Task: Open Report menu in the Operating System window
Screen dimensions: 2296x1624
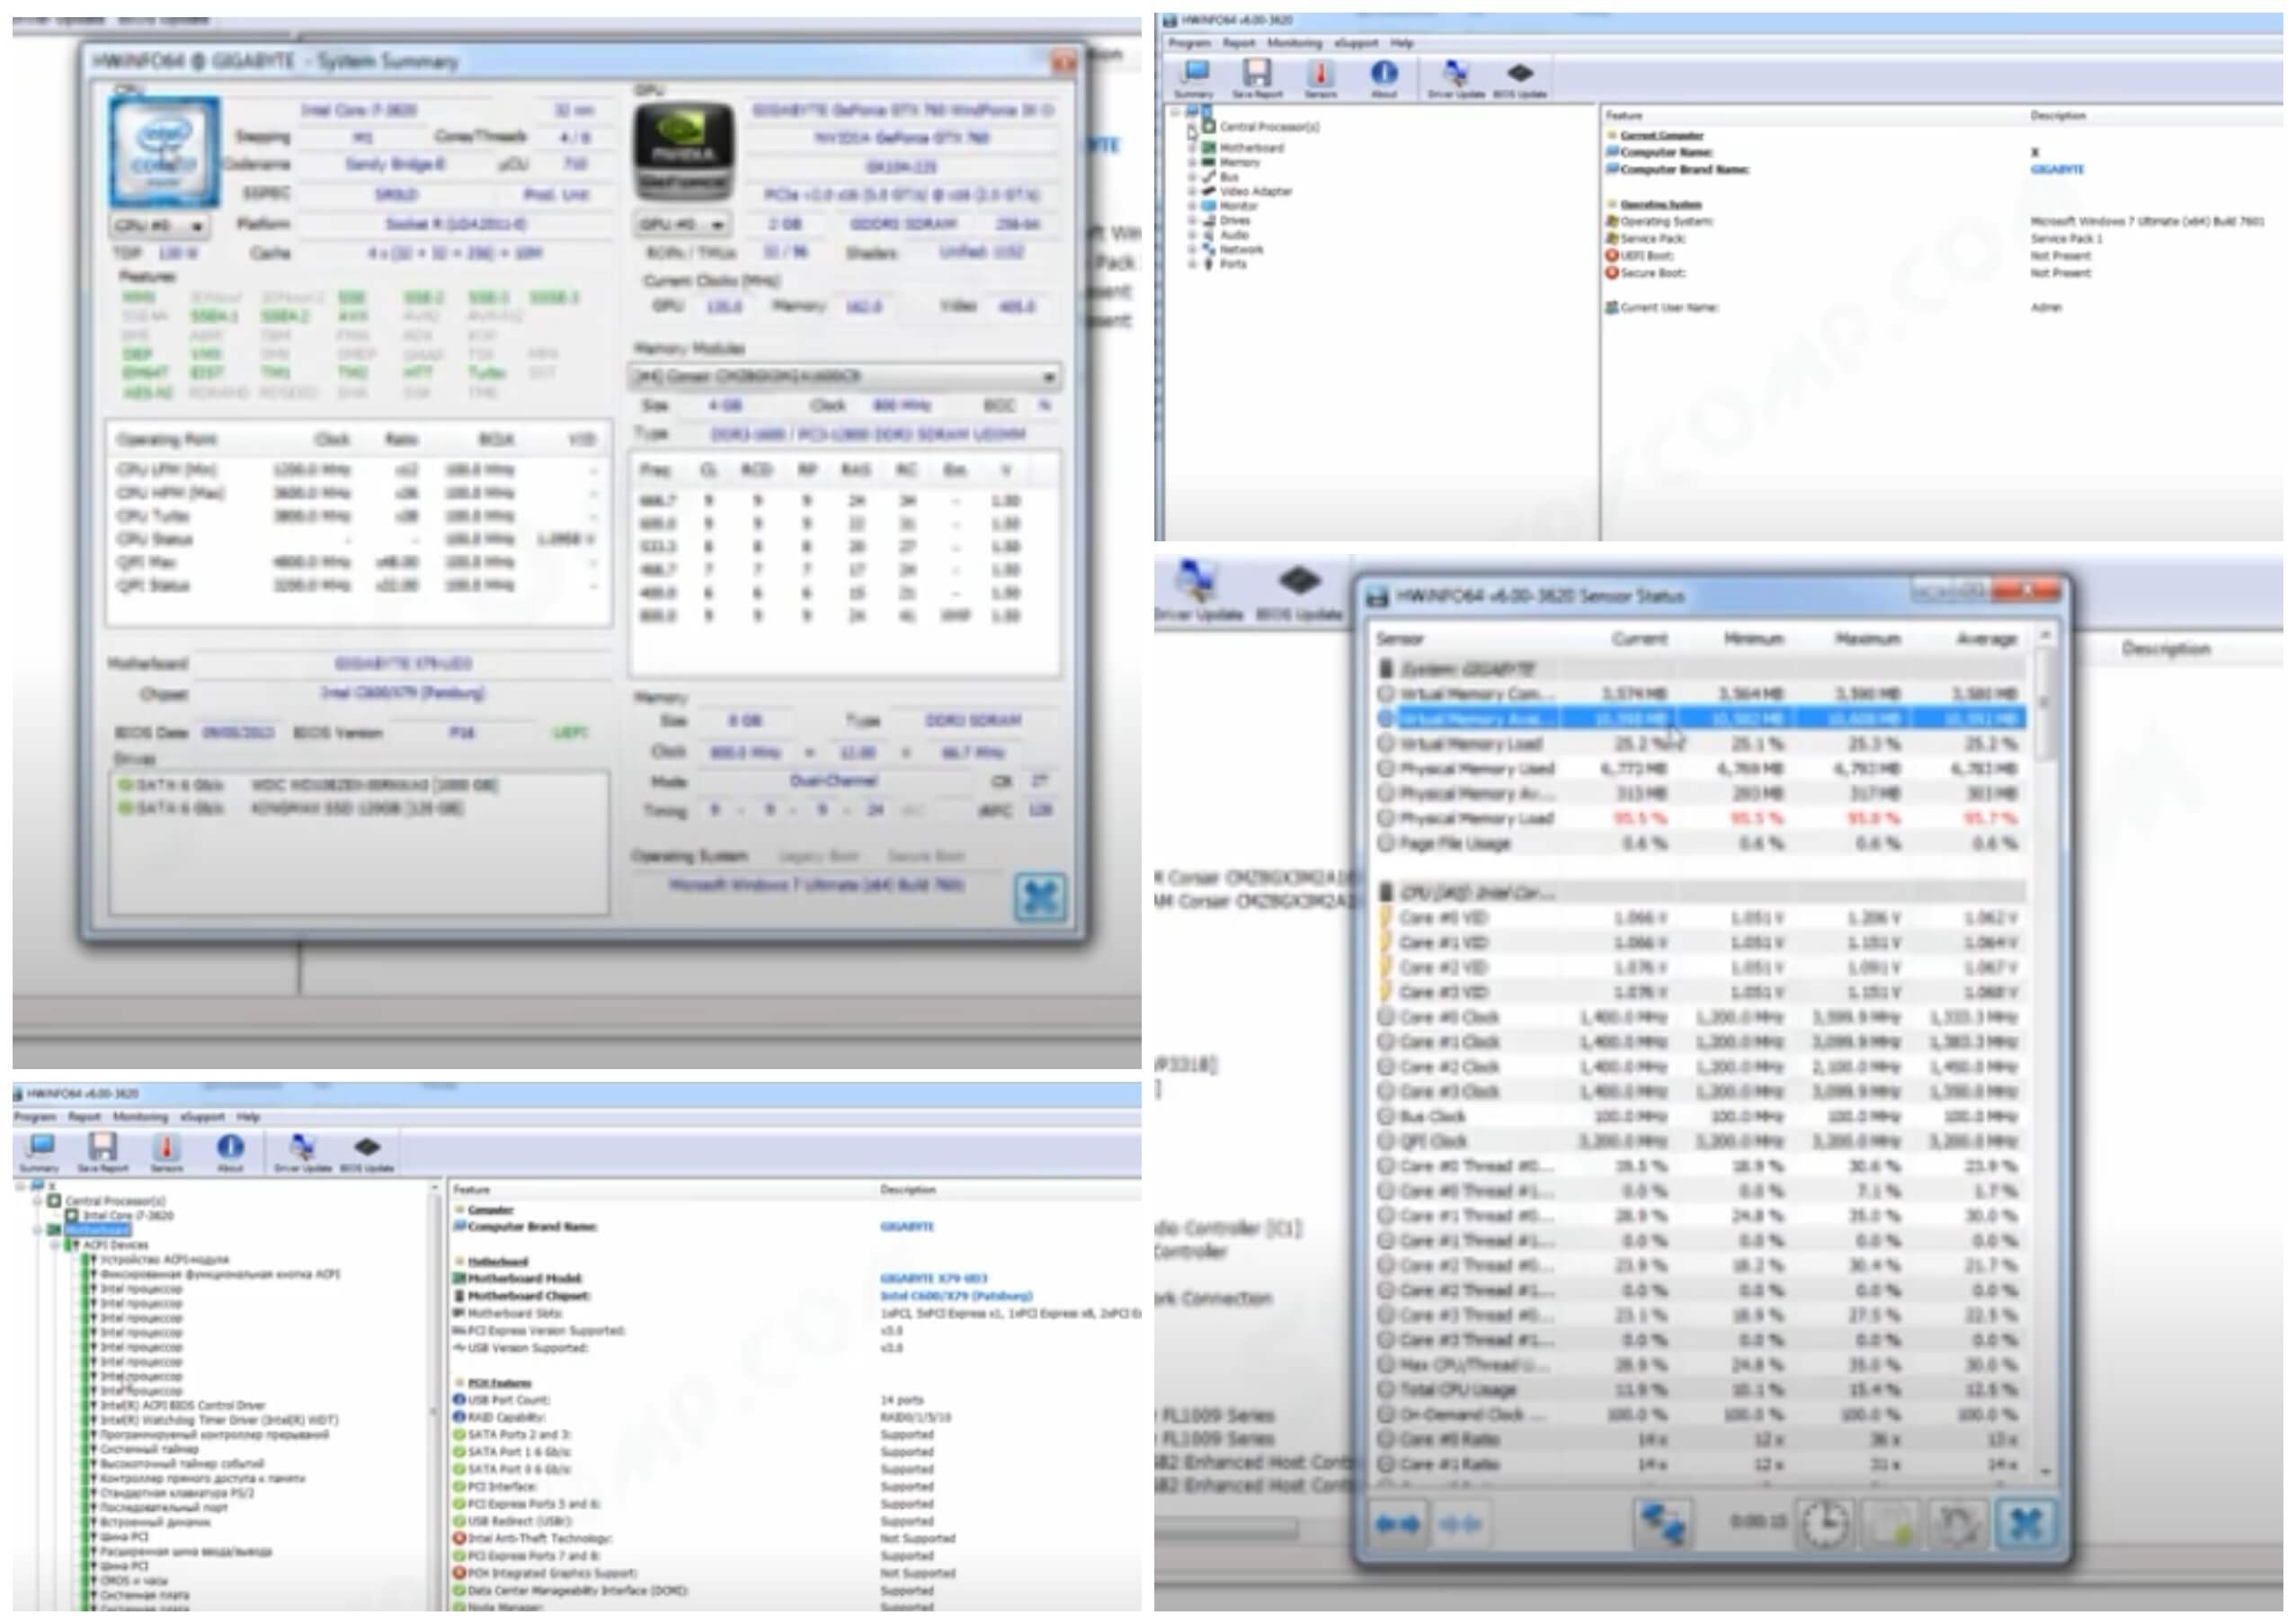Action: tap(1238, 43)
